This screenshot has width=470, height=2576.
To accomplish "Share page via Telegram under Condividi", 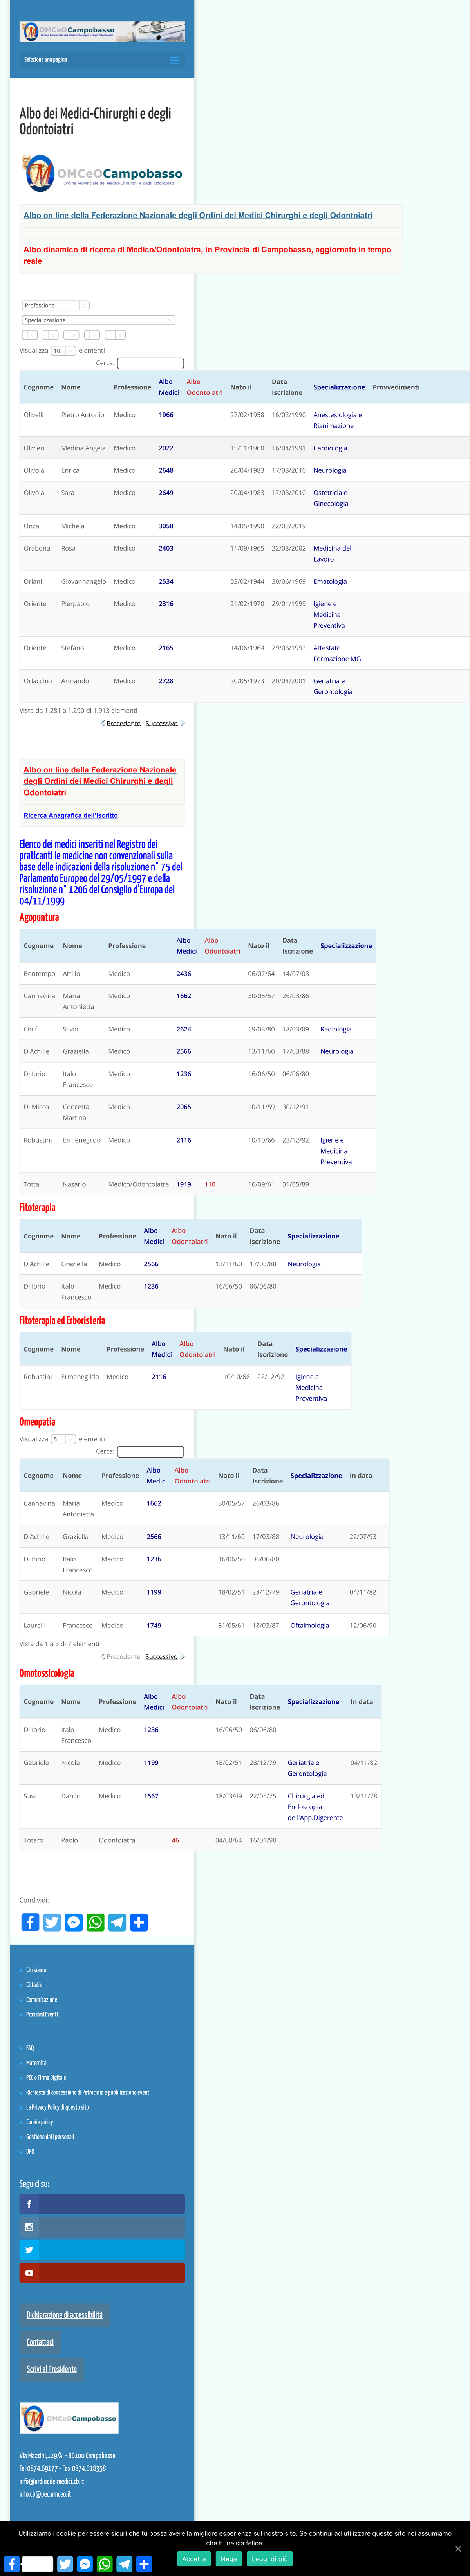I will pyautogui.click(x=117, y=1922).
